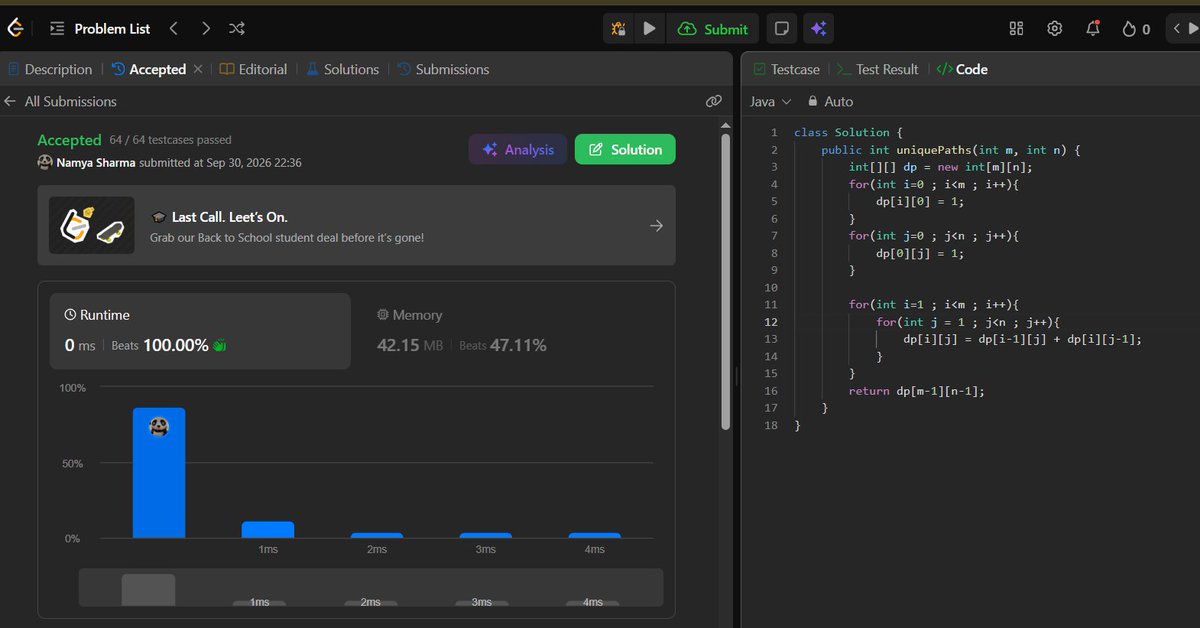Click the Analysis button
Screen dimensions: 1200x628
point(518,149)
